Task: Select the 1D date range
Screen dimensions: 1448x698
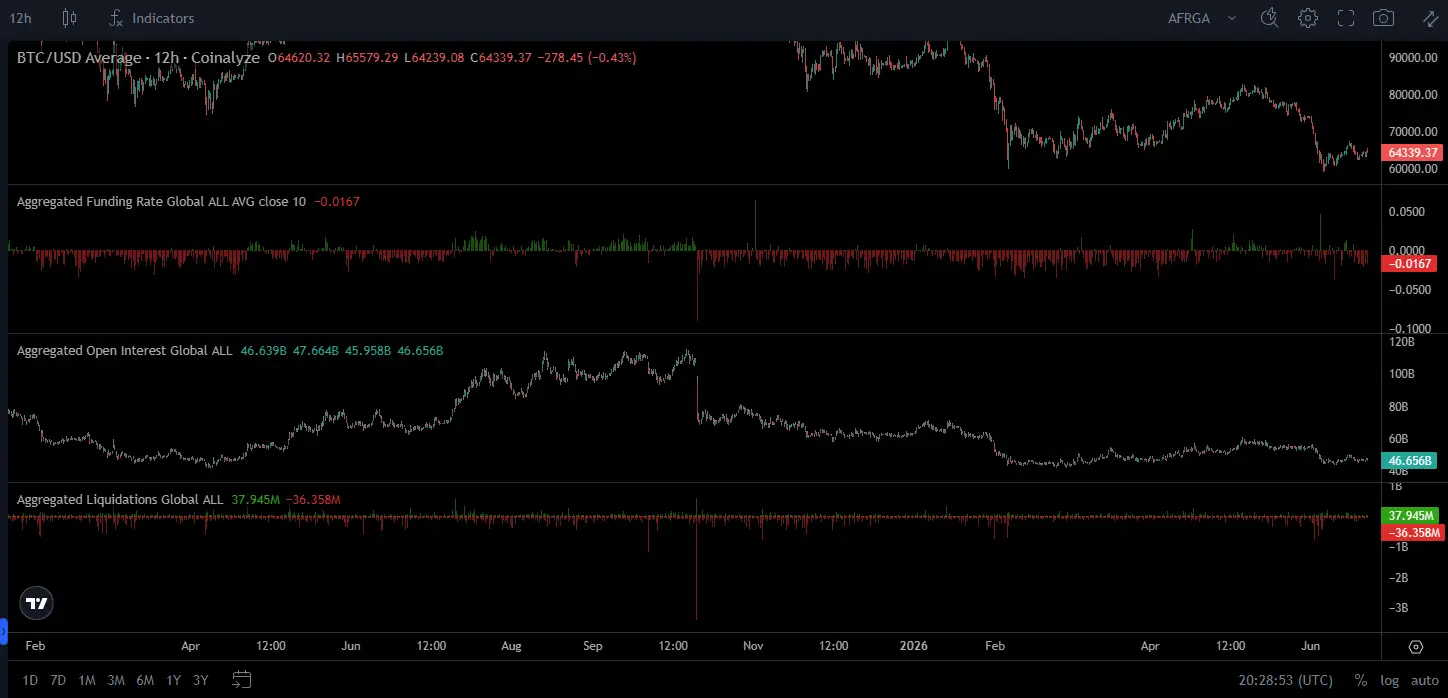Action: (x=30, y=680)
